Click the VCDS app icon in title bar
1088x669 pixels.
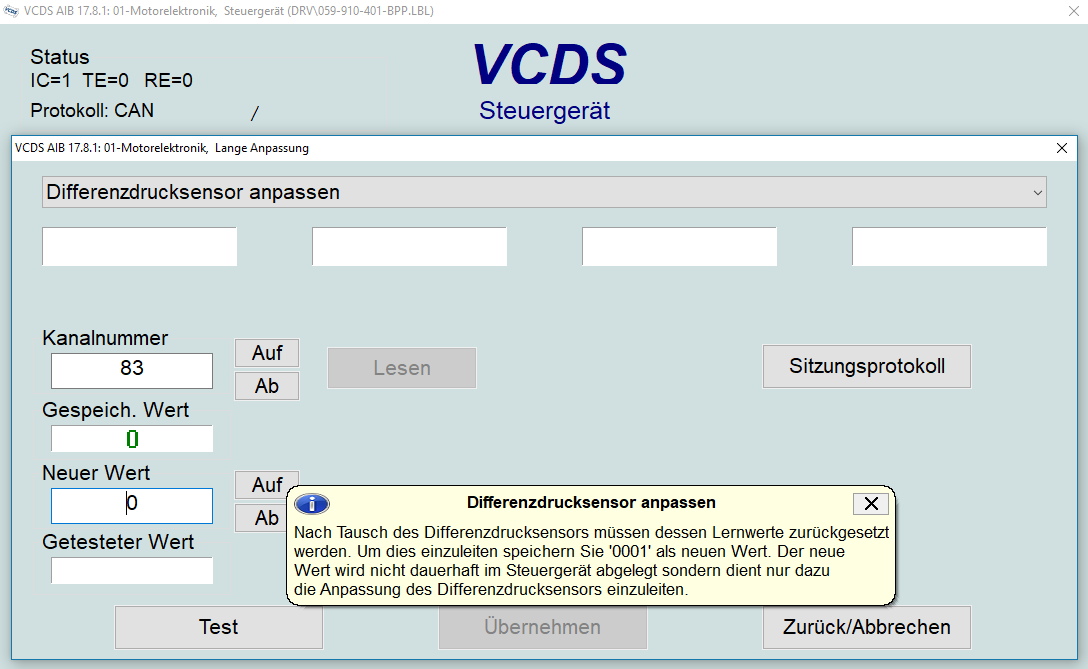coord(11,11)
